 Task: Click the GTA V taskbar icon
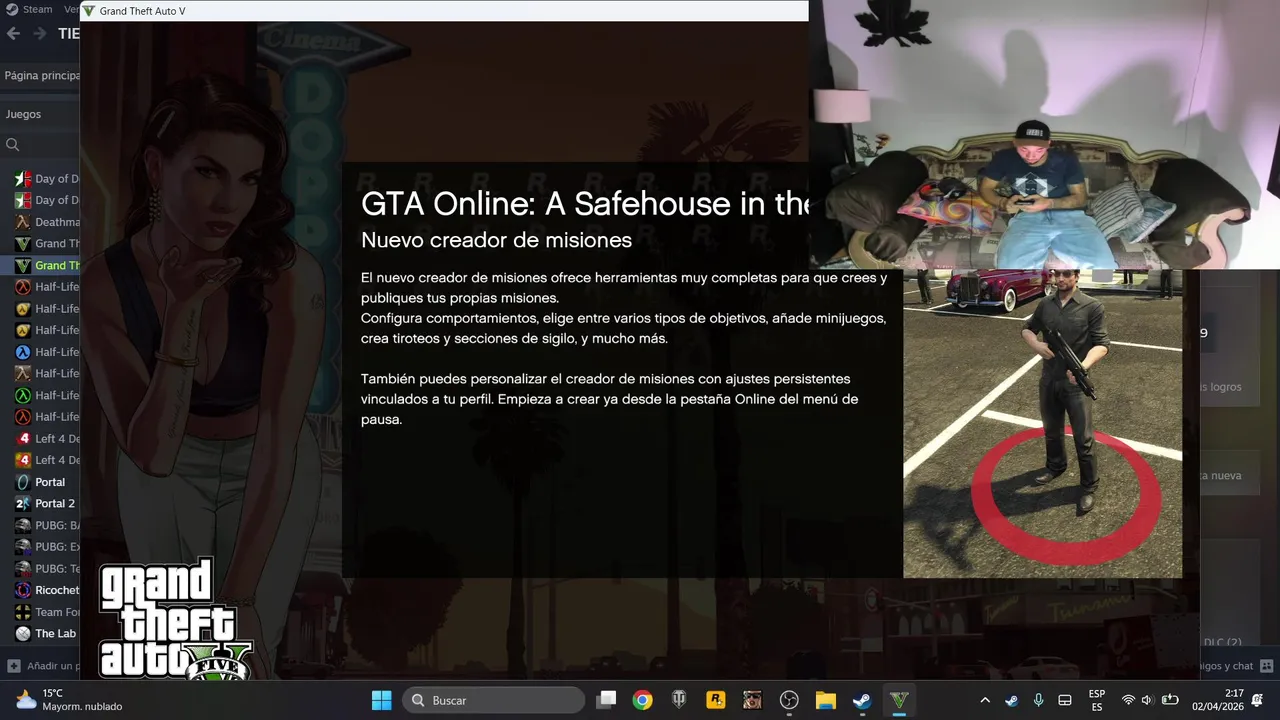899,700
